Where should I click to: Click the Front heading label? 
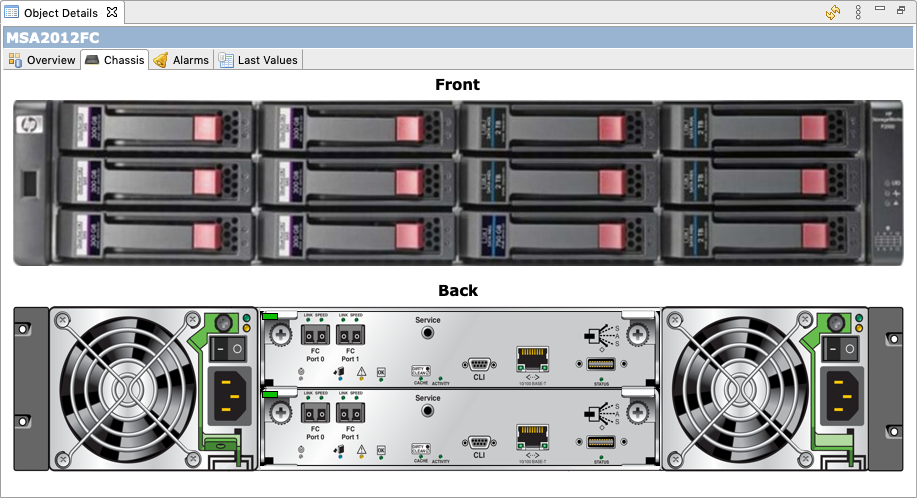click(x=457, y=85)
